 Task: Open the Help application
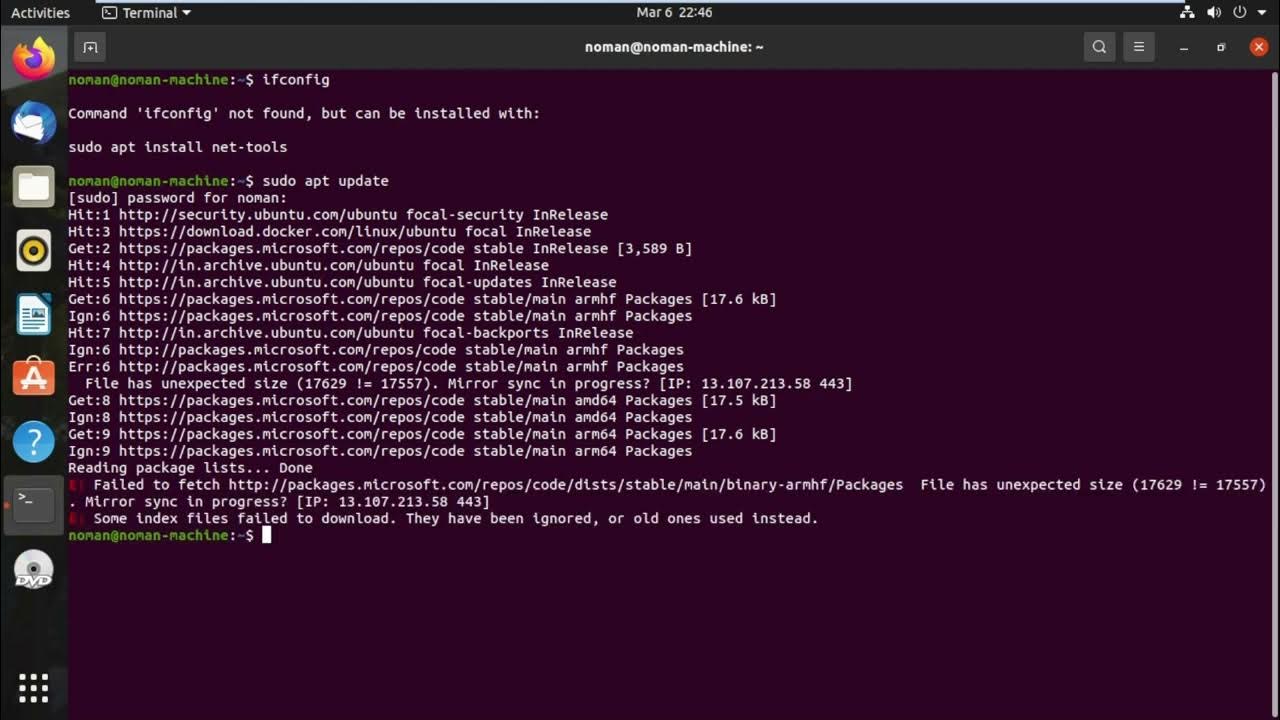pos(34,441)
